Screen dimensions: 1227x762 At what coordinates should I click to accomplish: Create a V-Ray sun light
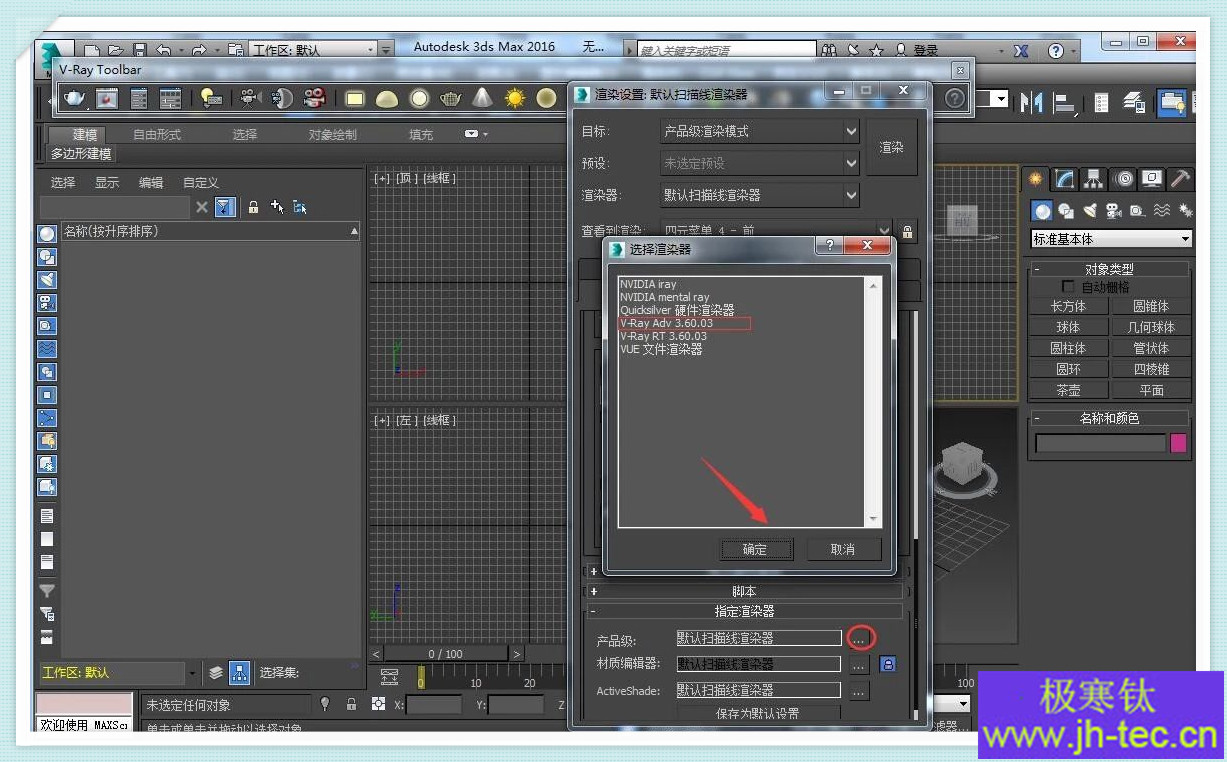[515, 98]
